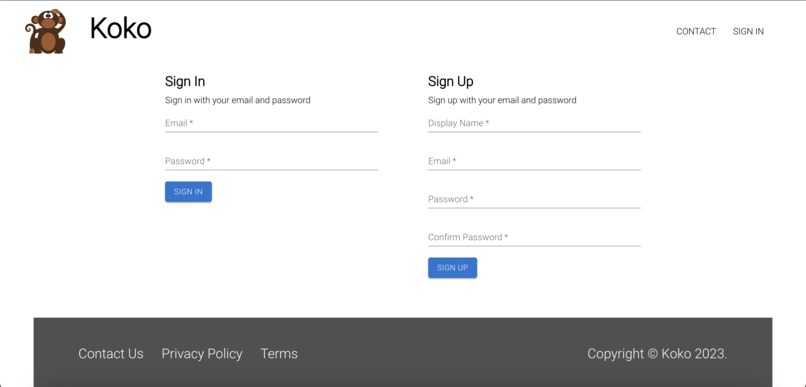The width and height of the screenshot is (806, 387).
Task: Click 'Sign up with your email and password' text
Action: (x=502, y=100)
